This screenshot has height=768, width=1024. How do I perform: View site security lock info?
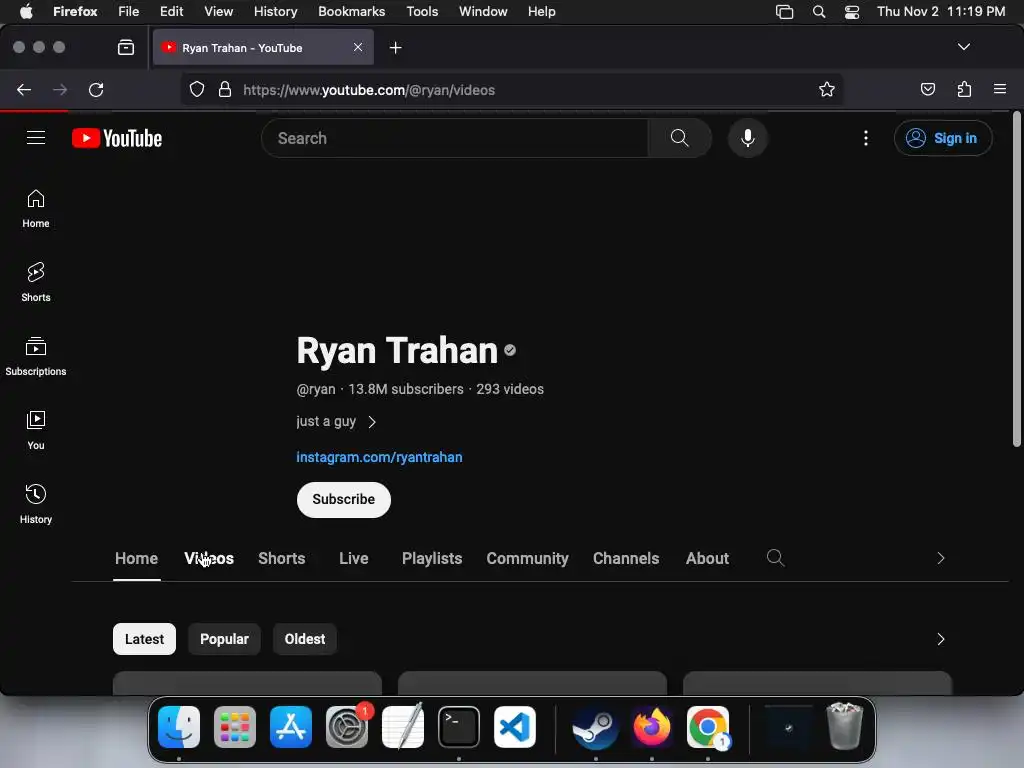click(x=225, y=89)
